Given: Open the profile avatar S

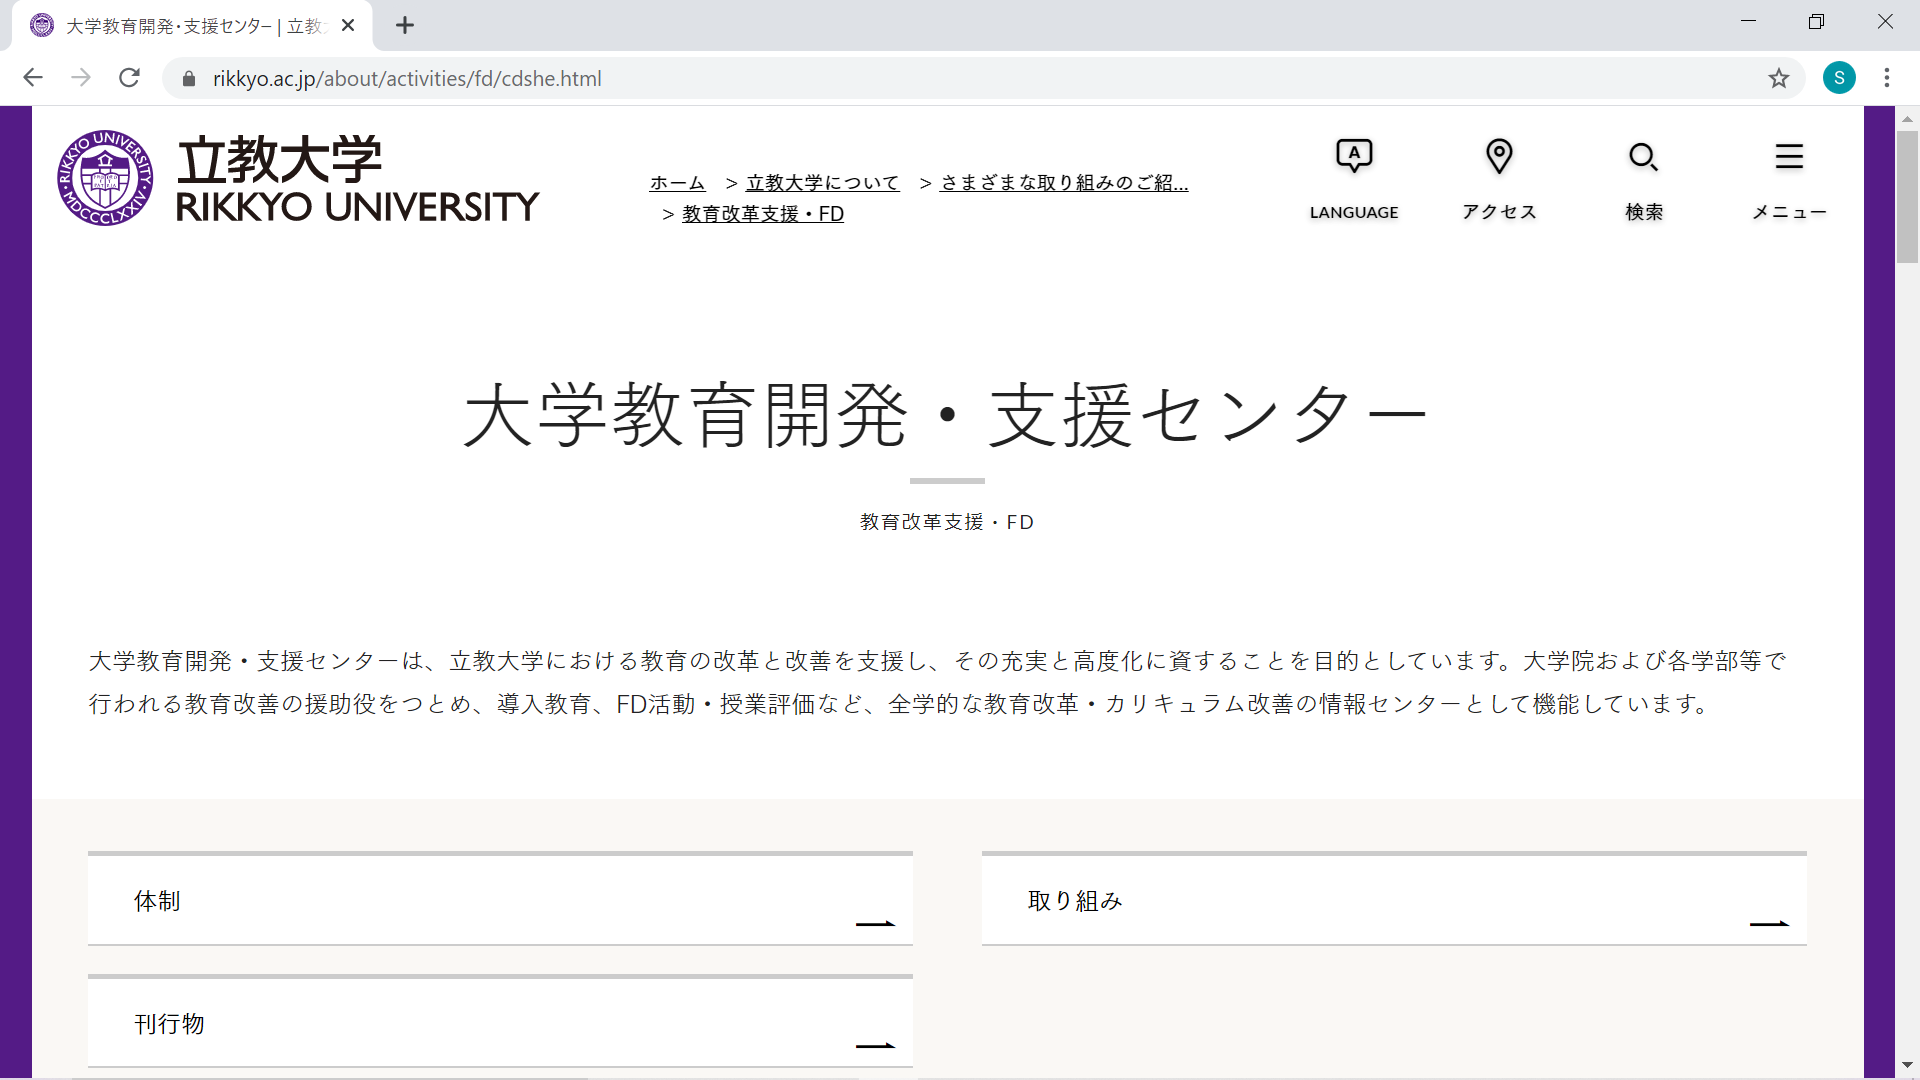Looking at the screenshot, I should coord(1839,78).
